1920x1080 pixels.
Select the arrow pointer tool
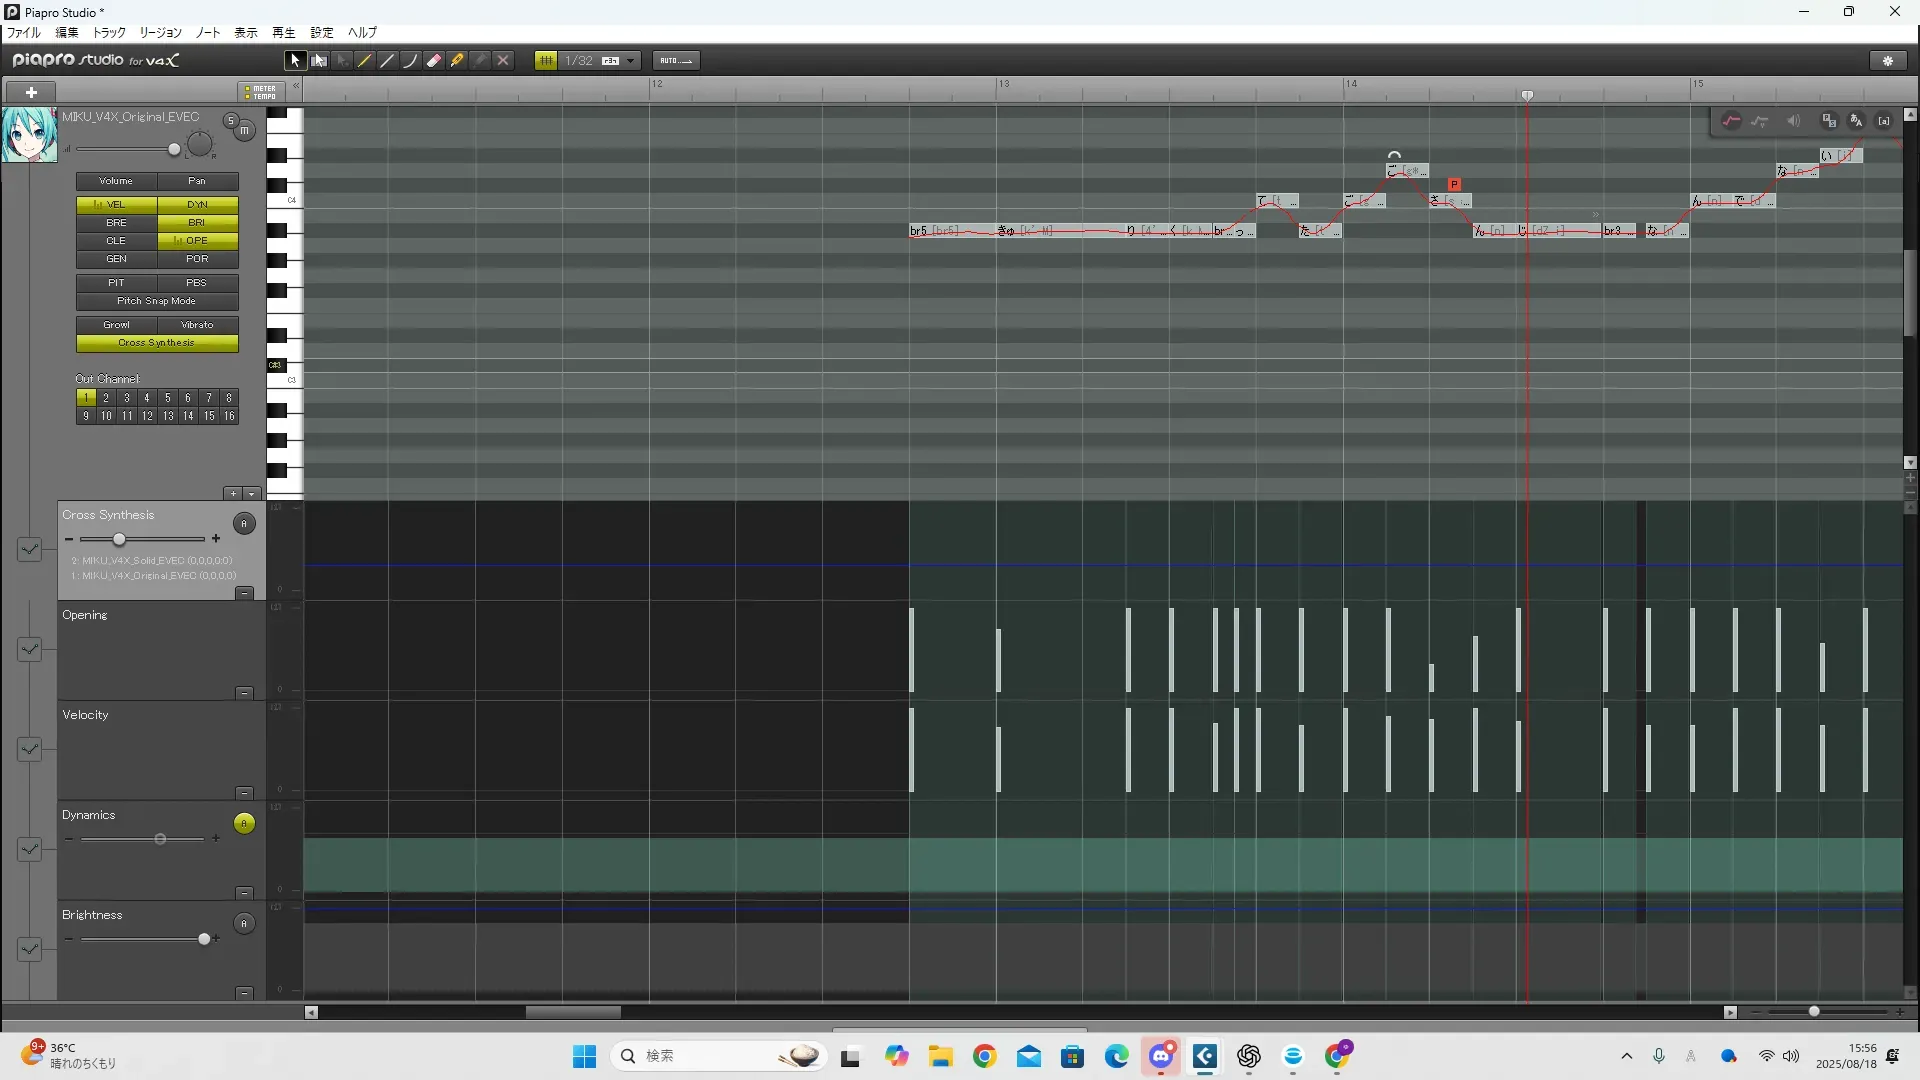click(295, 61)
